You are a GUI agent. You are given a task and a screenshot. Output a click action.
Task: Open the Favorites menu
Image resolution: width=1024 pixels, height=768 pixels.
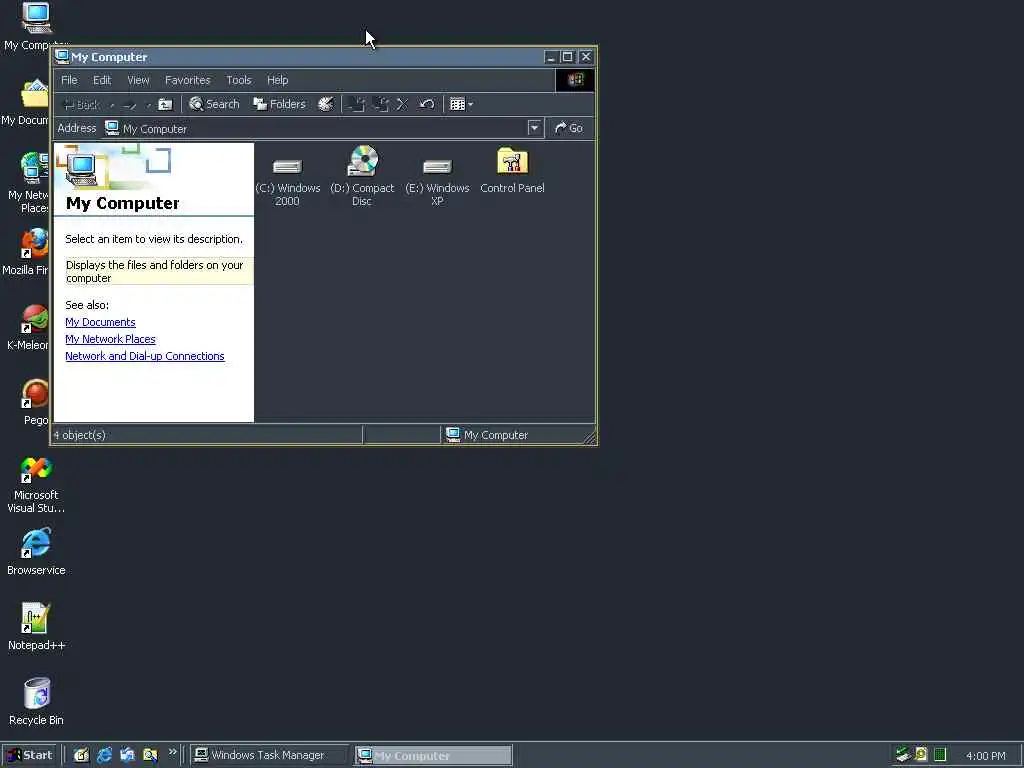pos(187,80)
